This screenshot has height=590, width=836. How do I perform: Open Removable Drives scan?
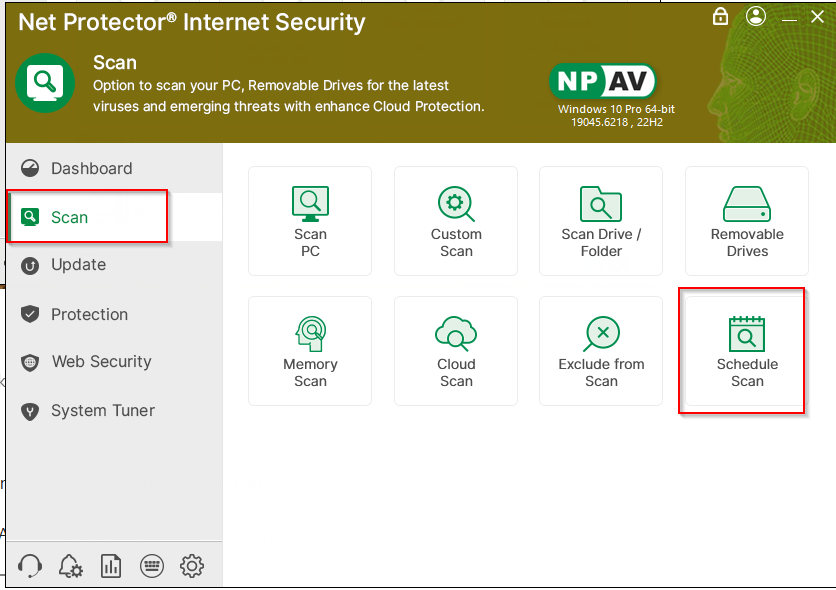[747, 221]
